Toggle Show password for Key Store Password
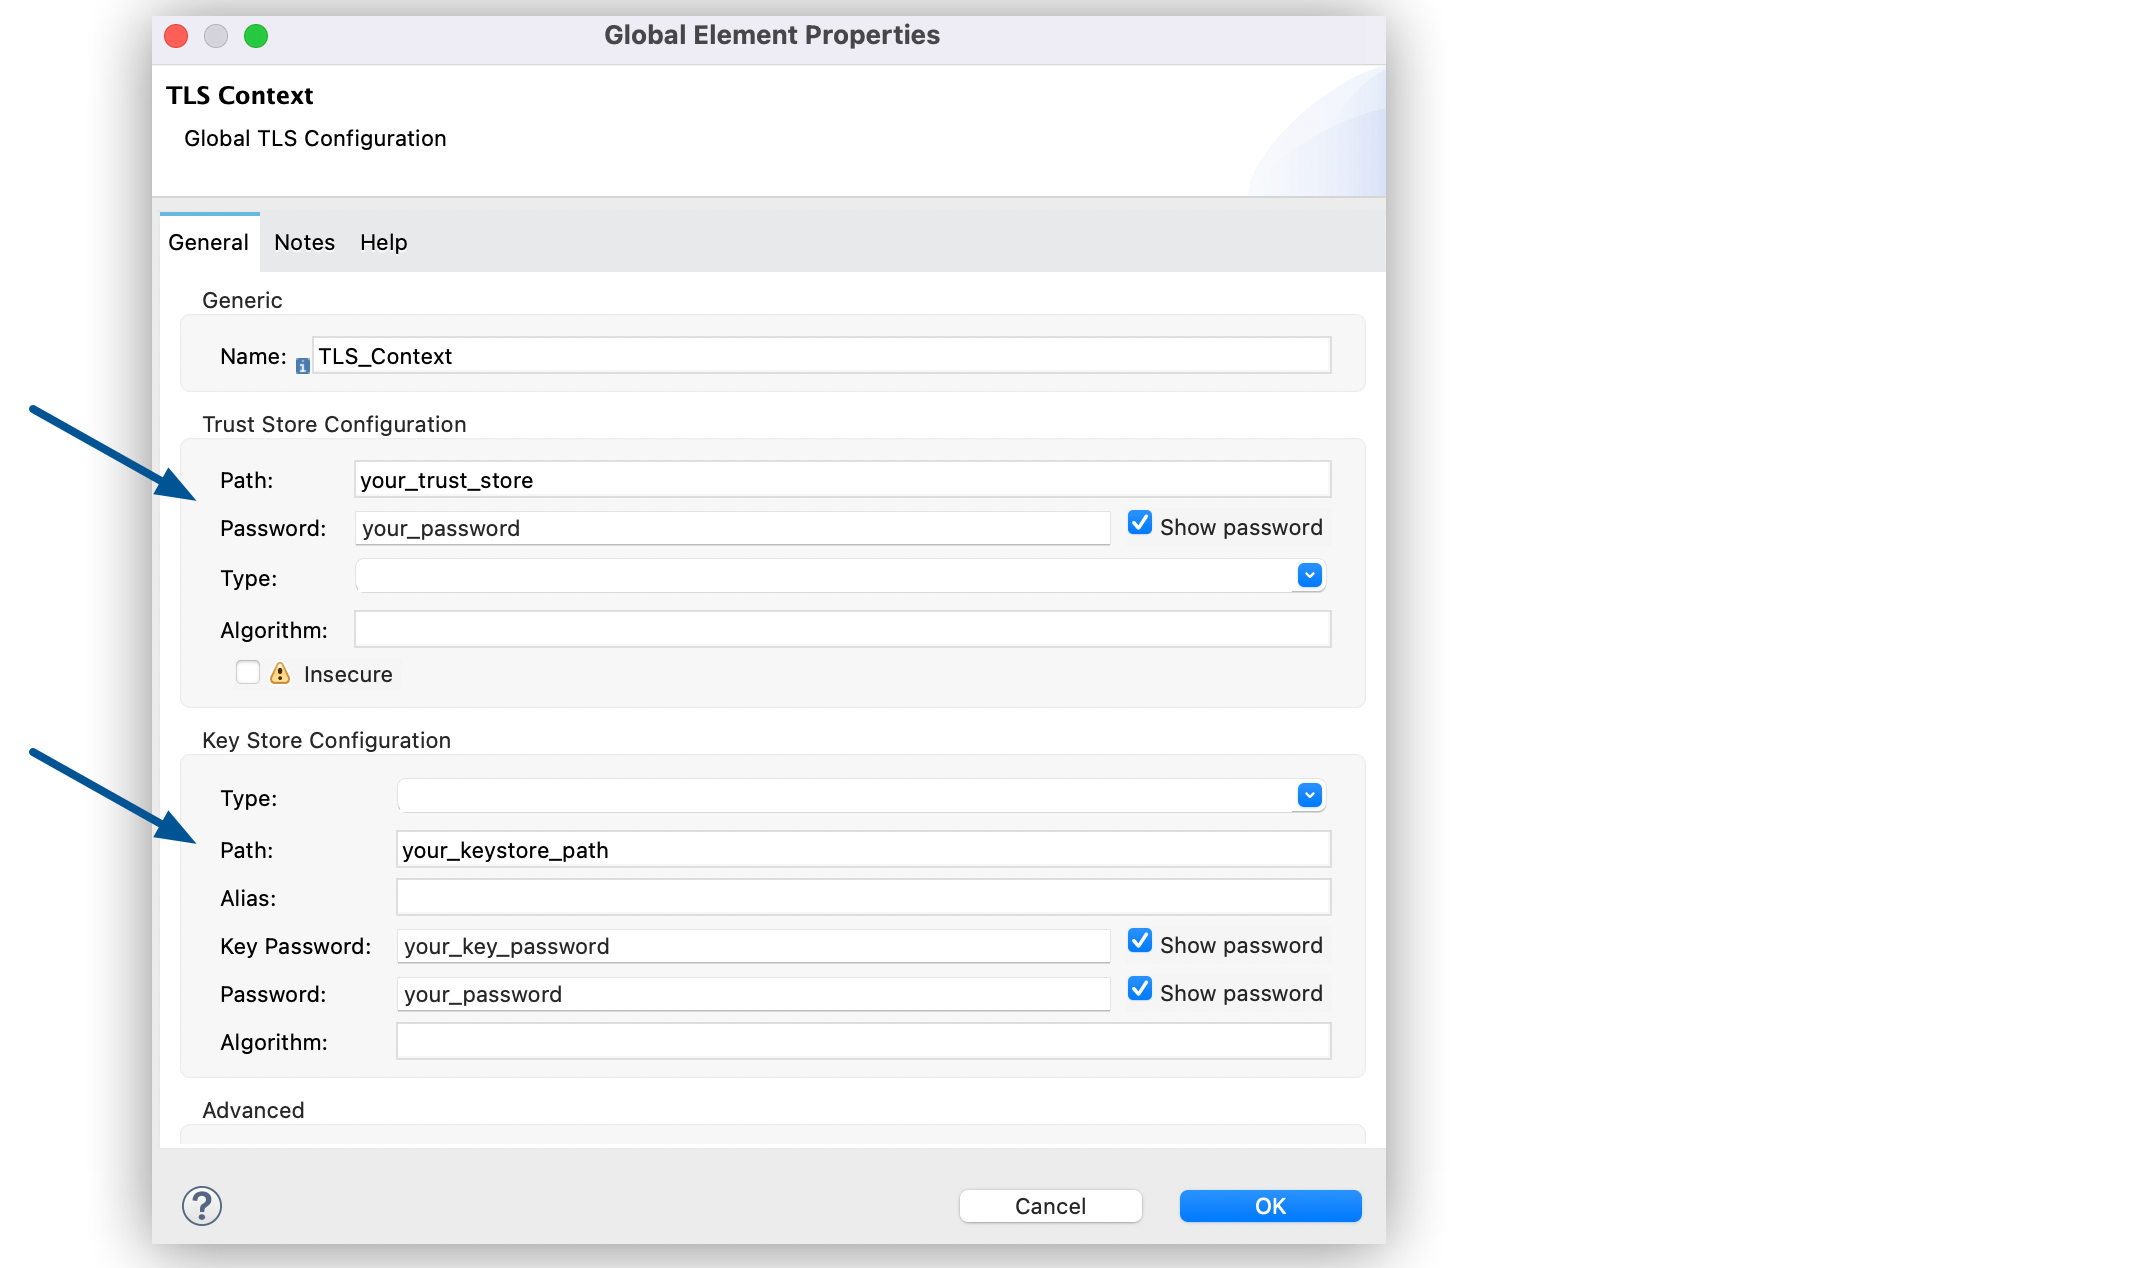This screenshot has height=1268, width=2142. pos(1140,989)
